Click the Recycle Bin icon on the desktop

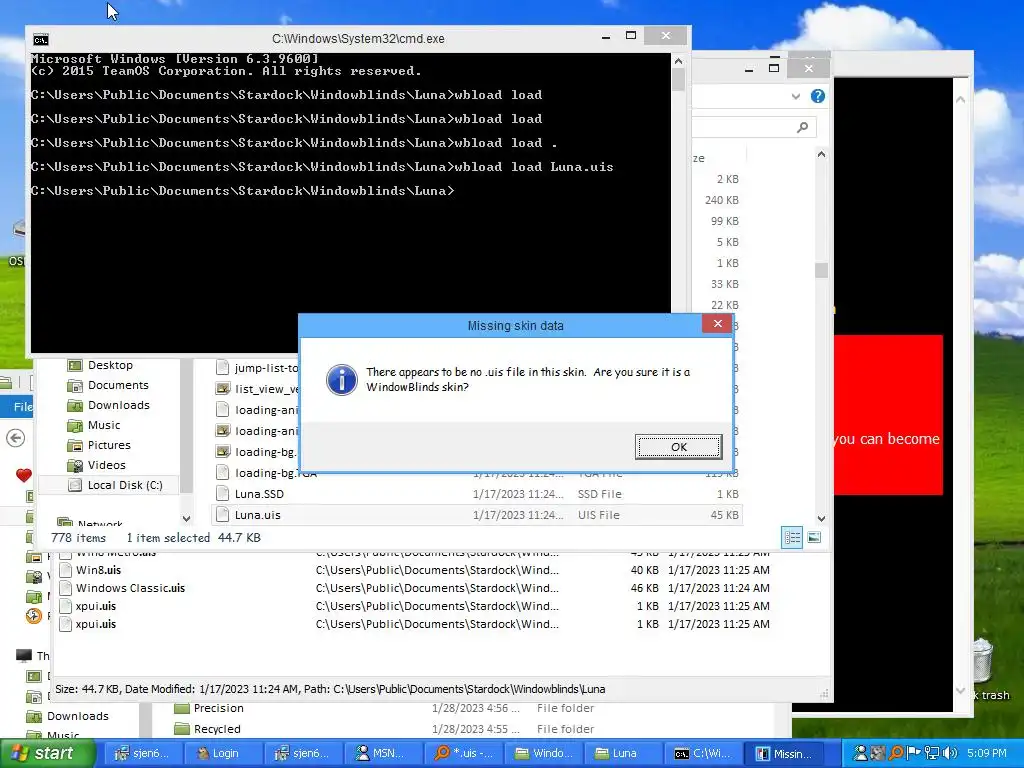(982, 661)
